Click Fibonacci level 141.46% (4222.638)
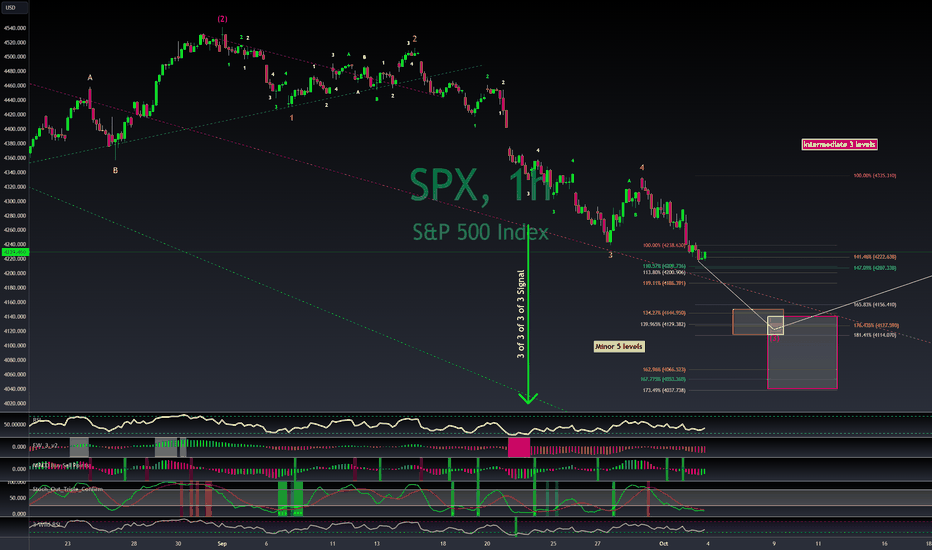932x550 pixels. coord(874,257)
